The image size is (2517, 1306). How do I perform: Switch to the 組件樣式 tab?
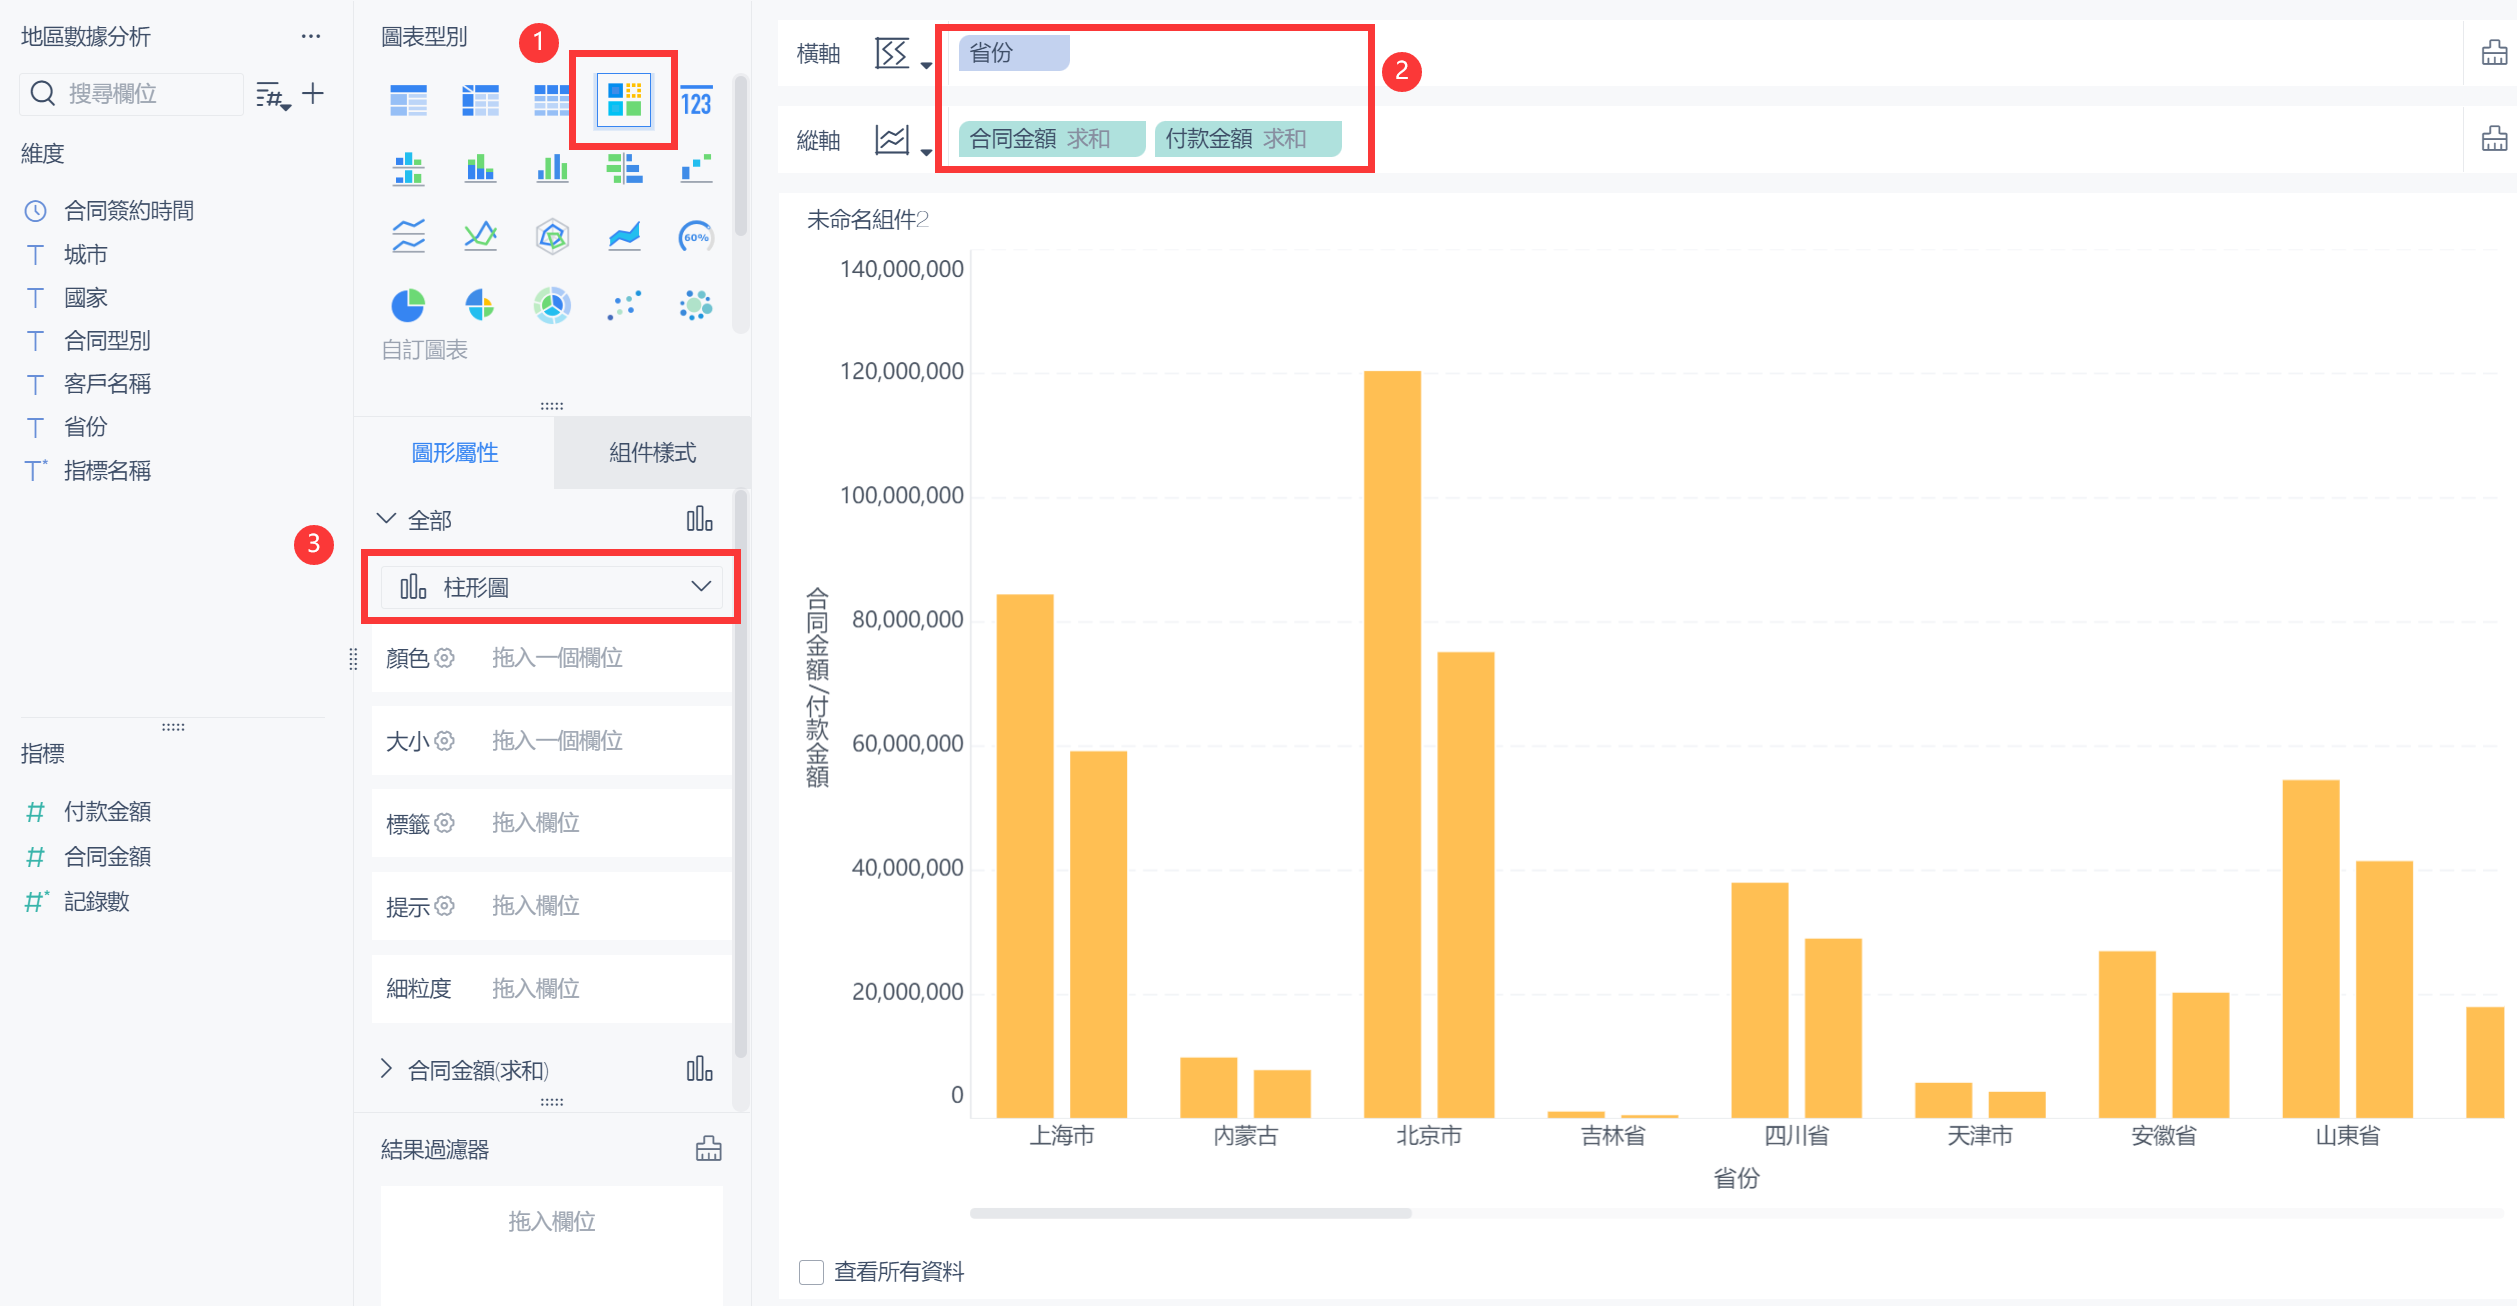tap(653, 453)
